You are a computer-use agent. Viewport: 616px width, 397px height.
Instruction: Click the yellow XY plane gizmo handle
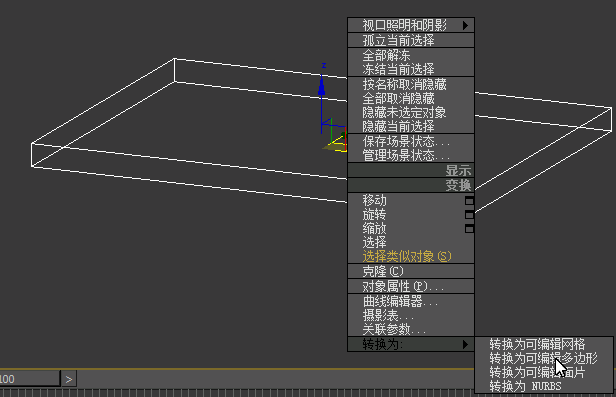(335, 146)
